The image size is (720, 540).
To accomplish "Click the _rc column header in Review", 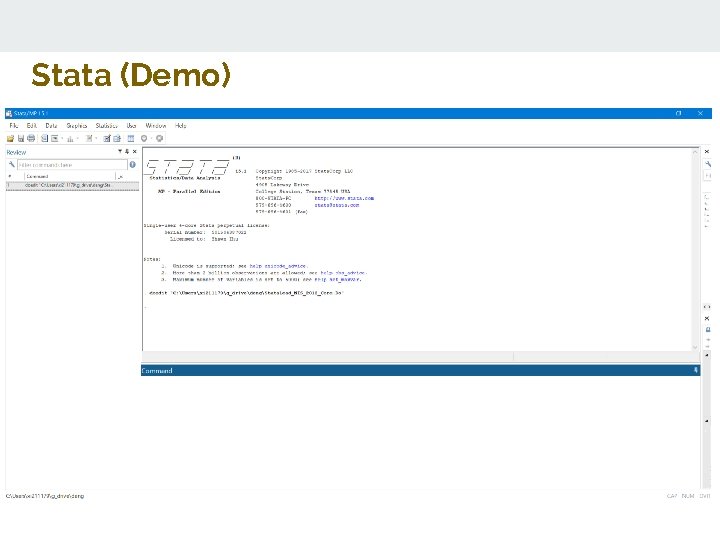I will [x=121, y=176].
